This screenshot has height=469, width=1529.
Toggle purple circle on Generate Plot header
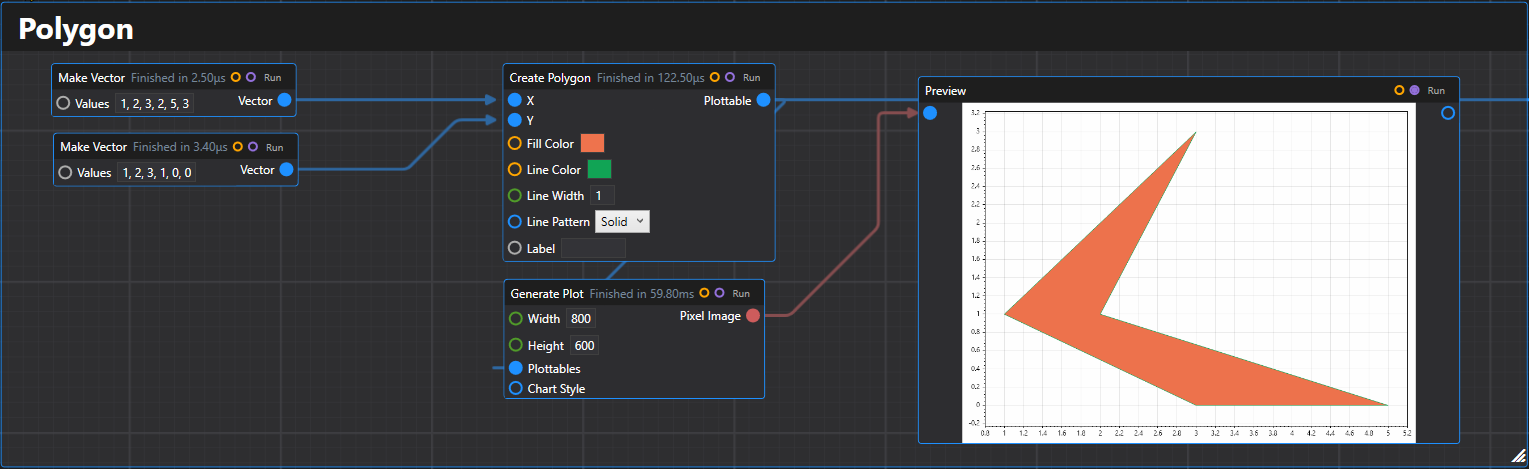point(719,293)
